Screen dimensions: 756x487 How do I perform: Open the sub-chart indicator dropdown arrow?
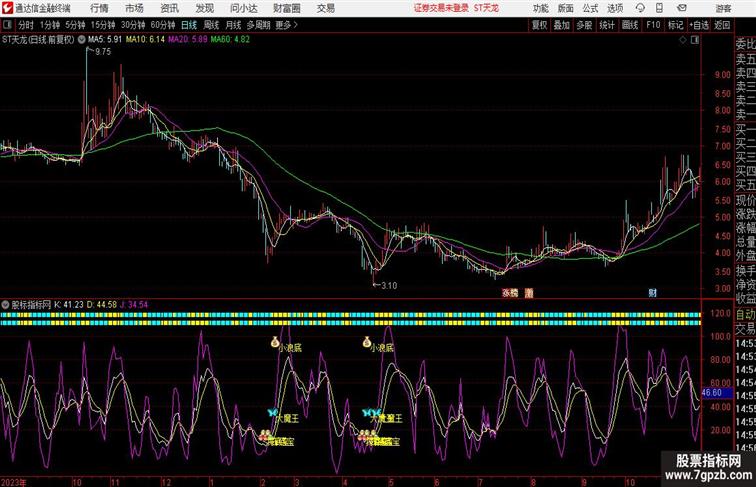[x=5, y=305]
